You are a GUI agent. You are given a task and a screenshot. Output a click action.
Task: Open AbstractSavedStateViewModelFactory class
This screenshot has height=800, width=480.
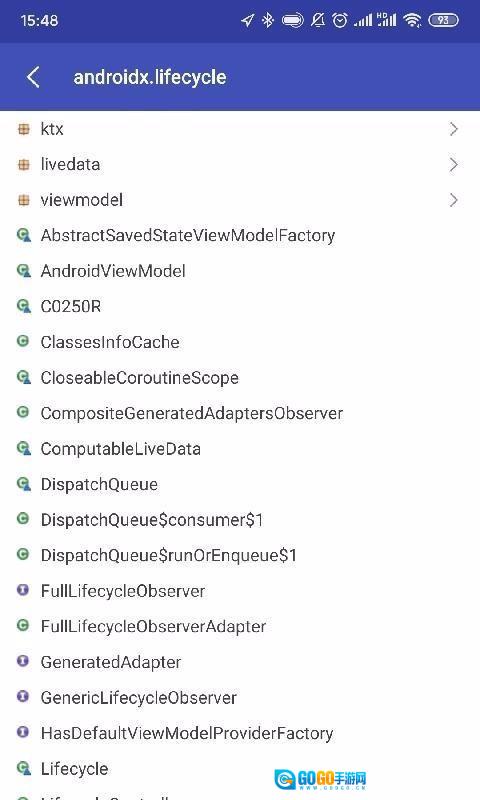click(240, 235)
